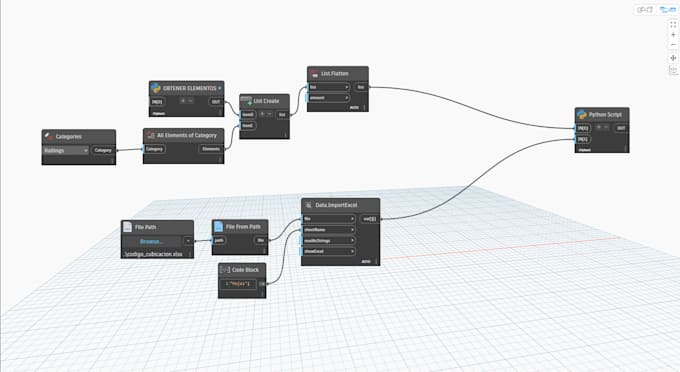
Task: Add an input port on List Create
Action: pos(262,114)
